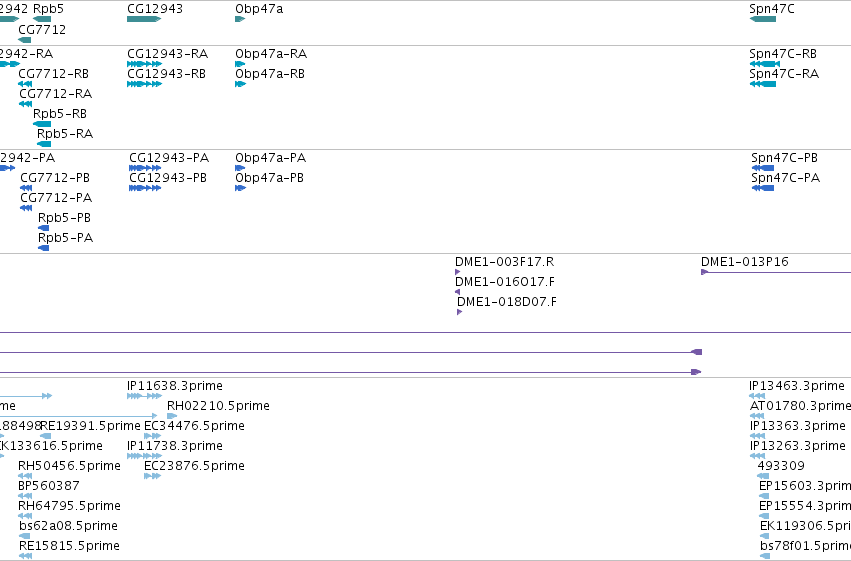Viewport: 851px width, 561px height.
Task: Click protein CG12943-PA
Action: click(x=145, y=168)
